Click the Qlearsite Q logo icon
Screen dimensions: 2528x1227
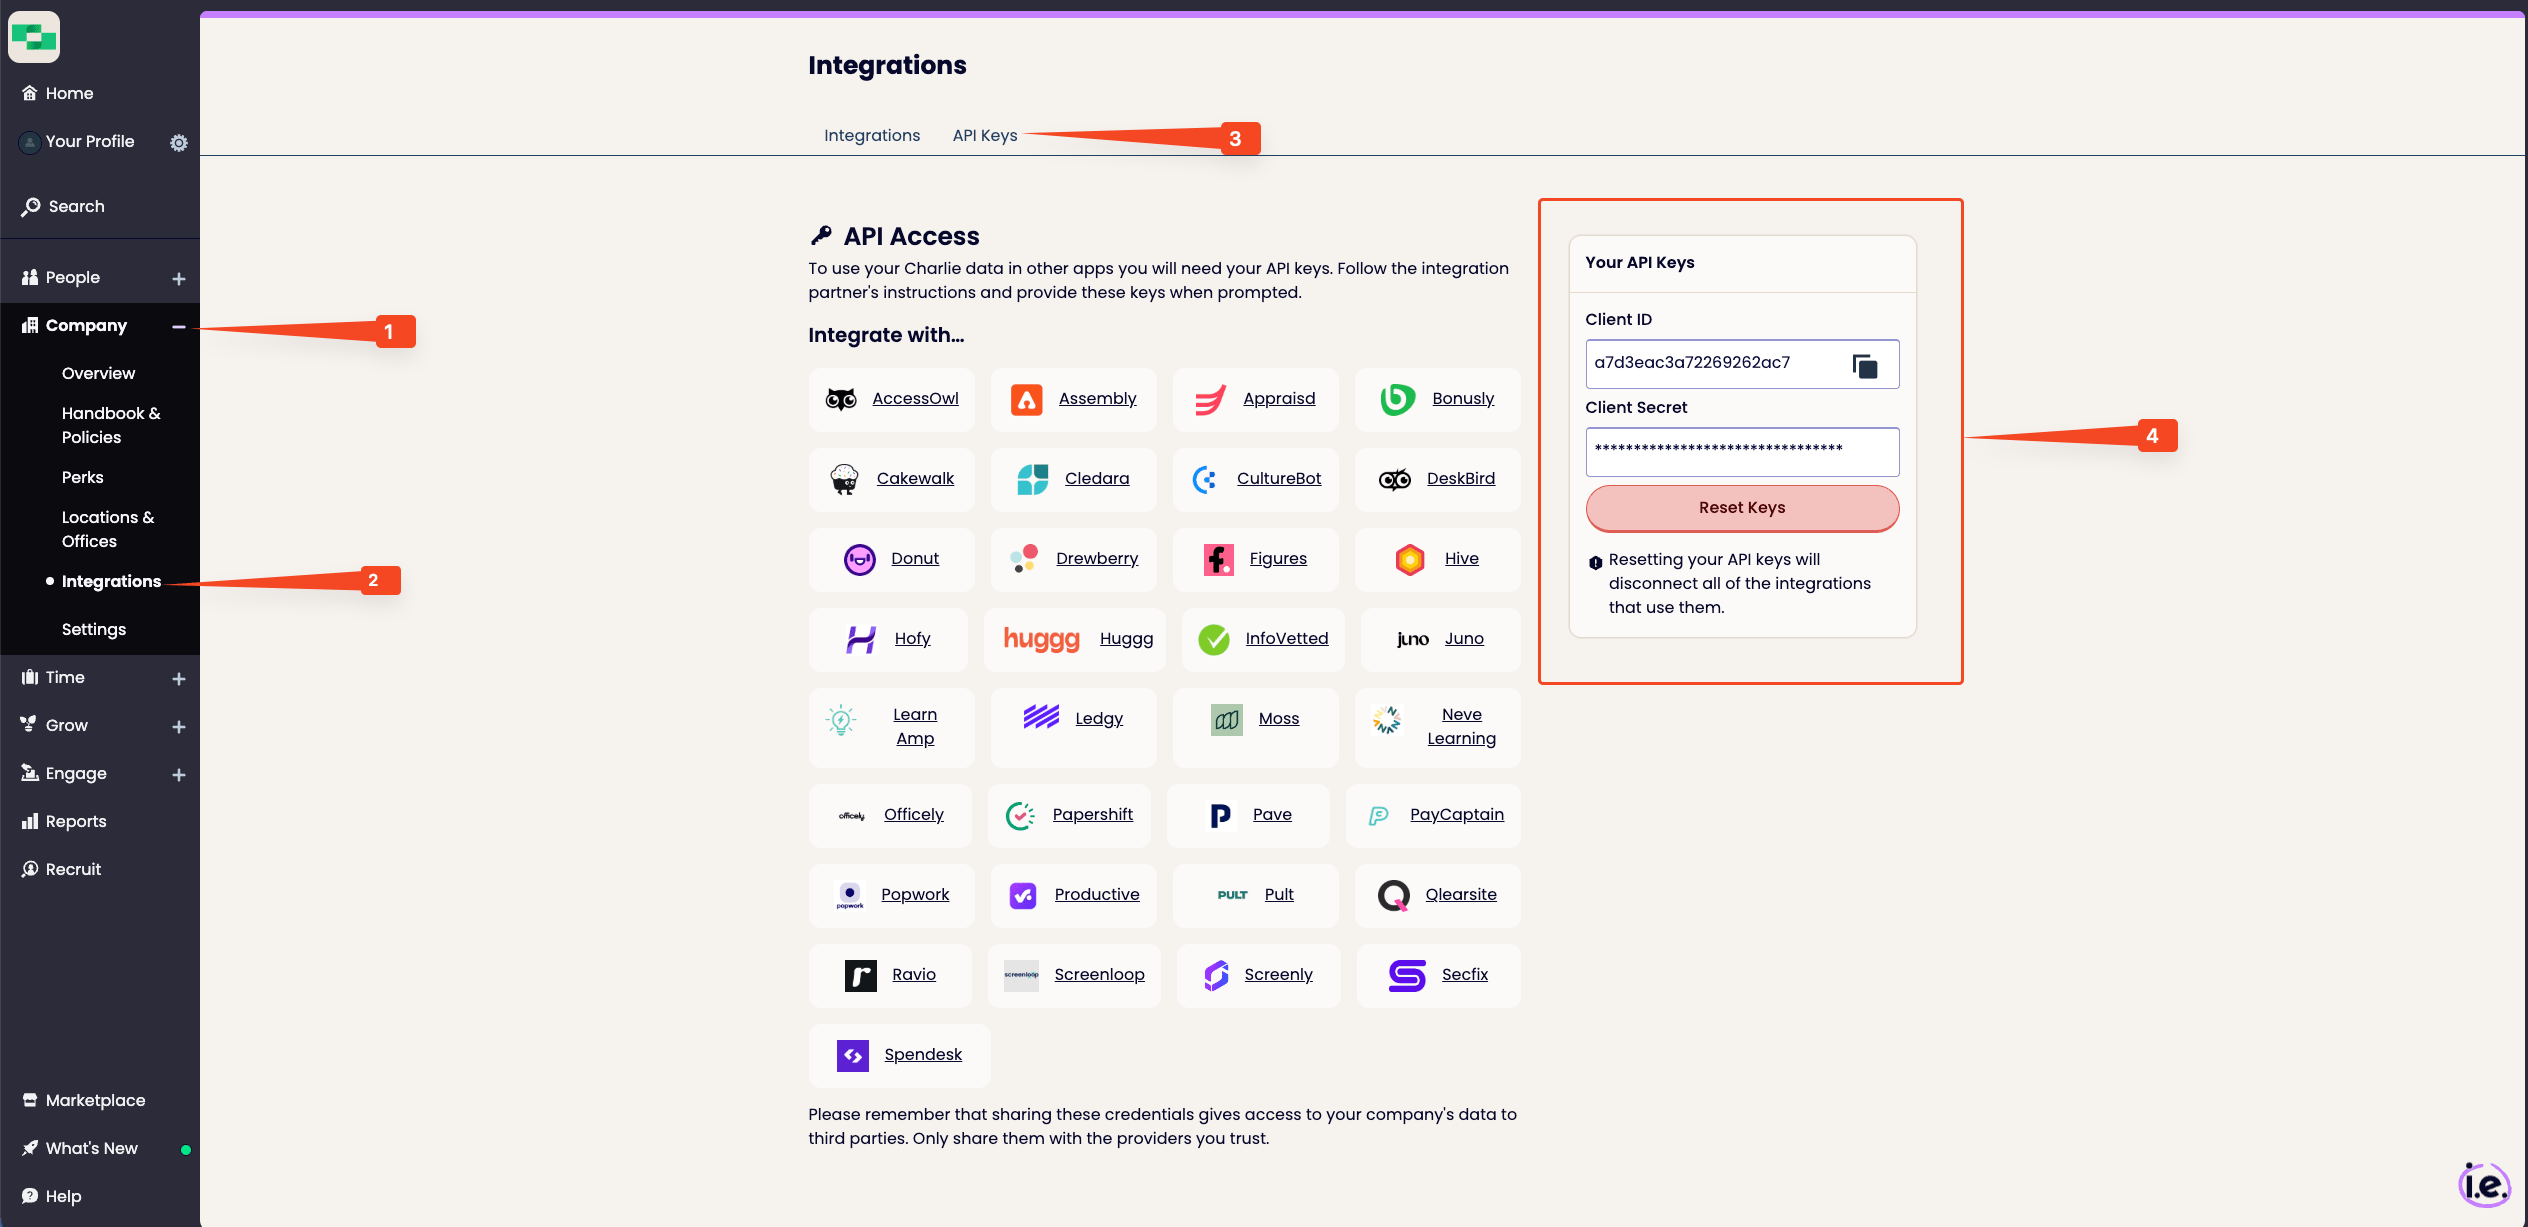tap(1393, 895)
